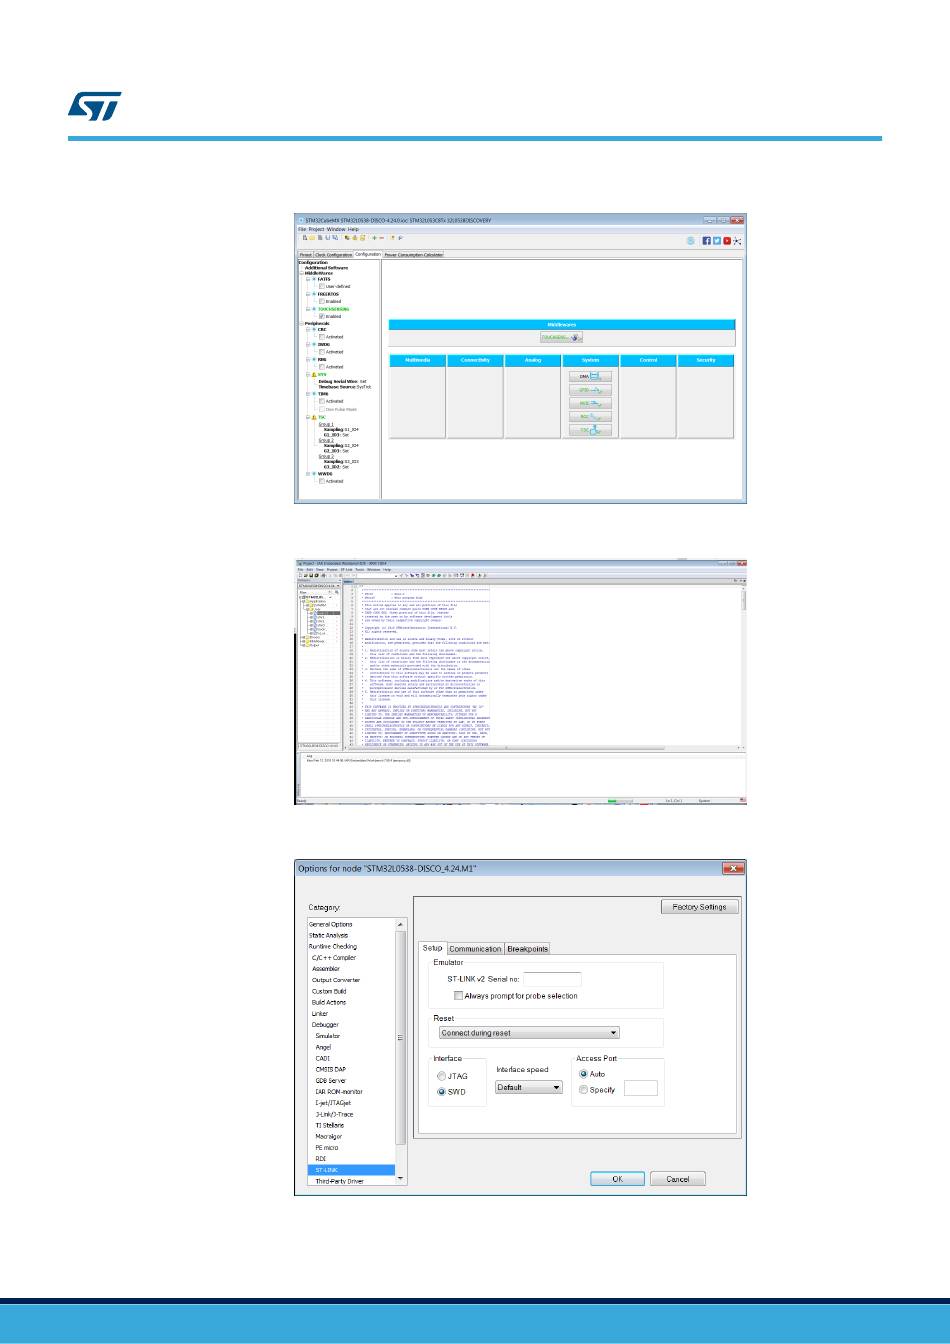Collapse the FREERTOS tree node

point(308,294)
